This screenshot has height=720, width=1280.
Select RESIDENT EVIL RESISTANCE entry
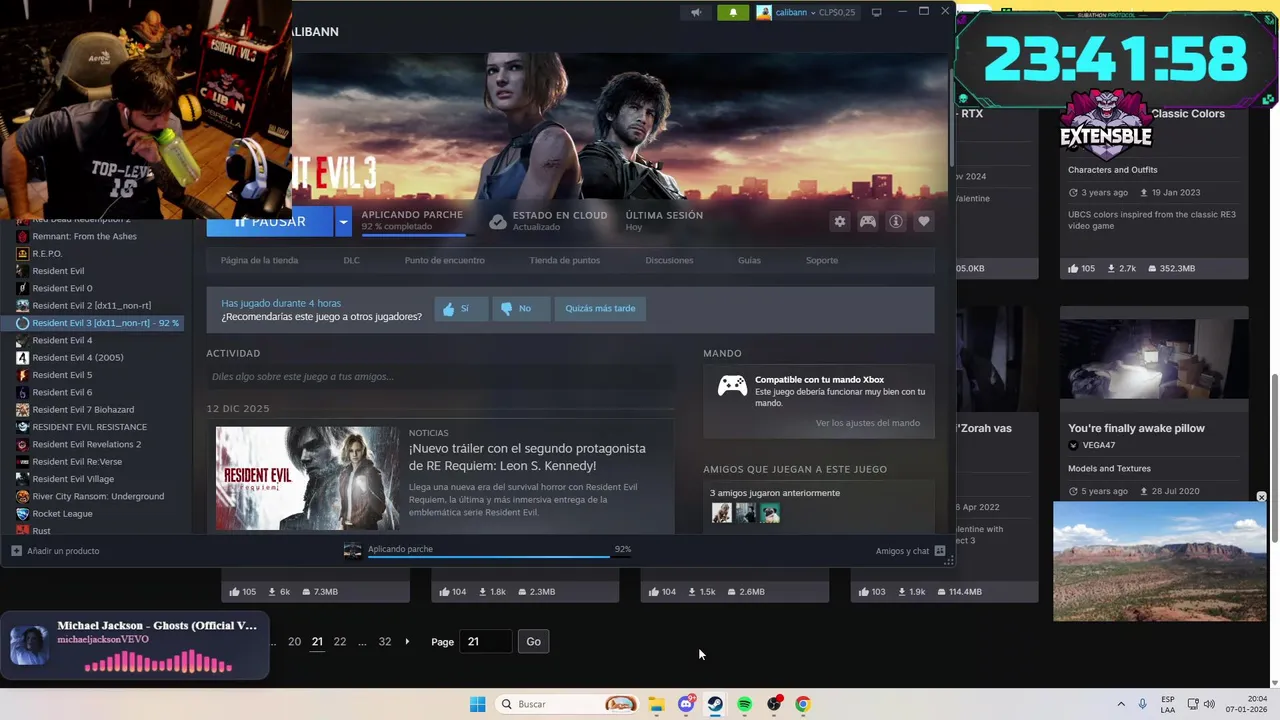[89, 427]
